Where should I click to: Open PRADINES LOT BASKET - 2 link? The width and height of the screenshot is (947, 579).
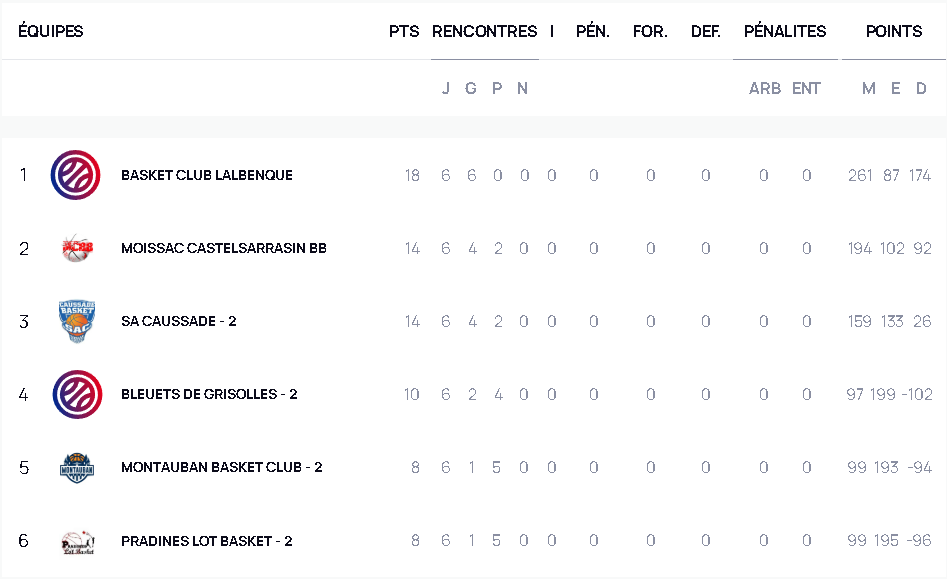207,541
